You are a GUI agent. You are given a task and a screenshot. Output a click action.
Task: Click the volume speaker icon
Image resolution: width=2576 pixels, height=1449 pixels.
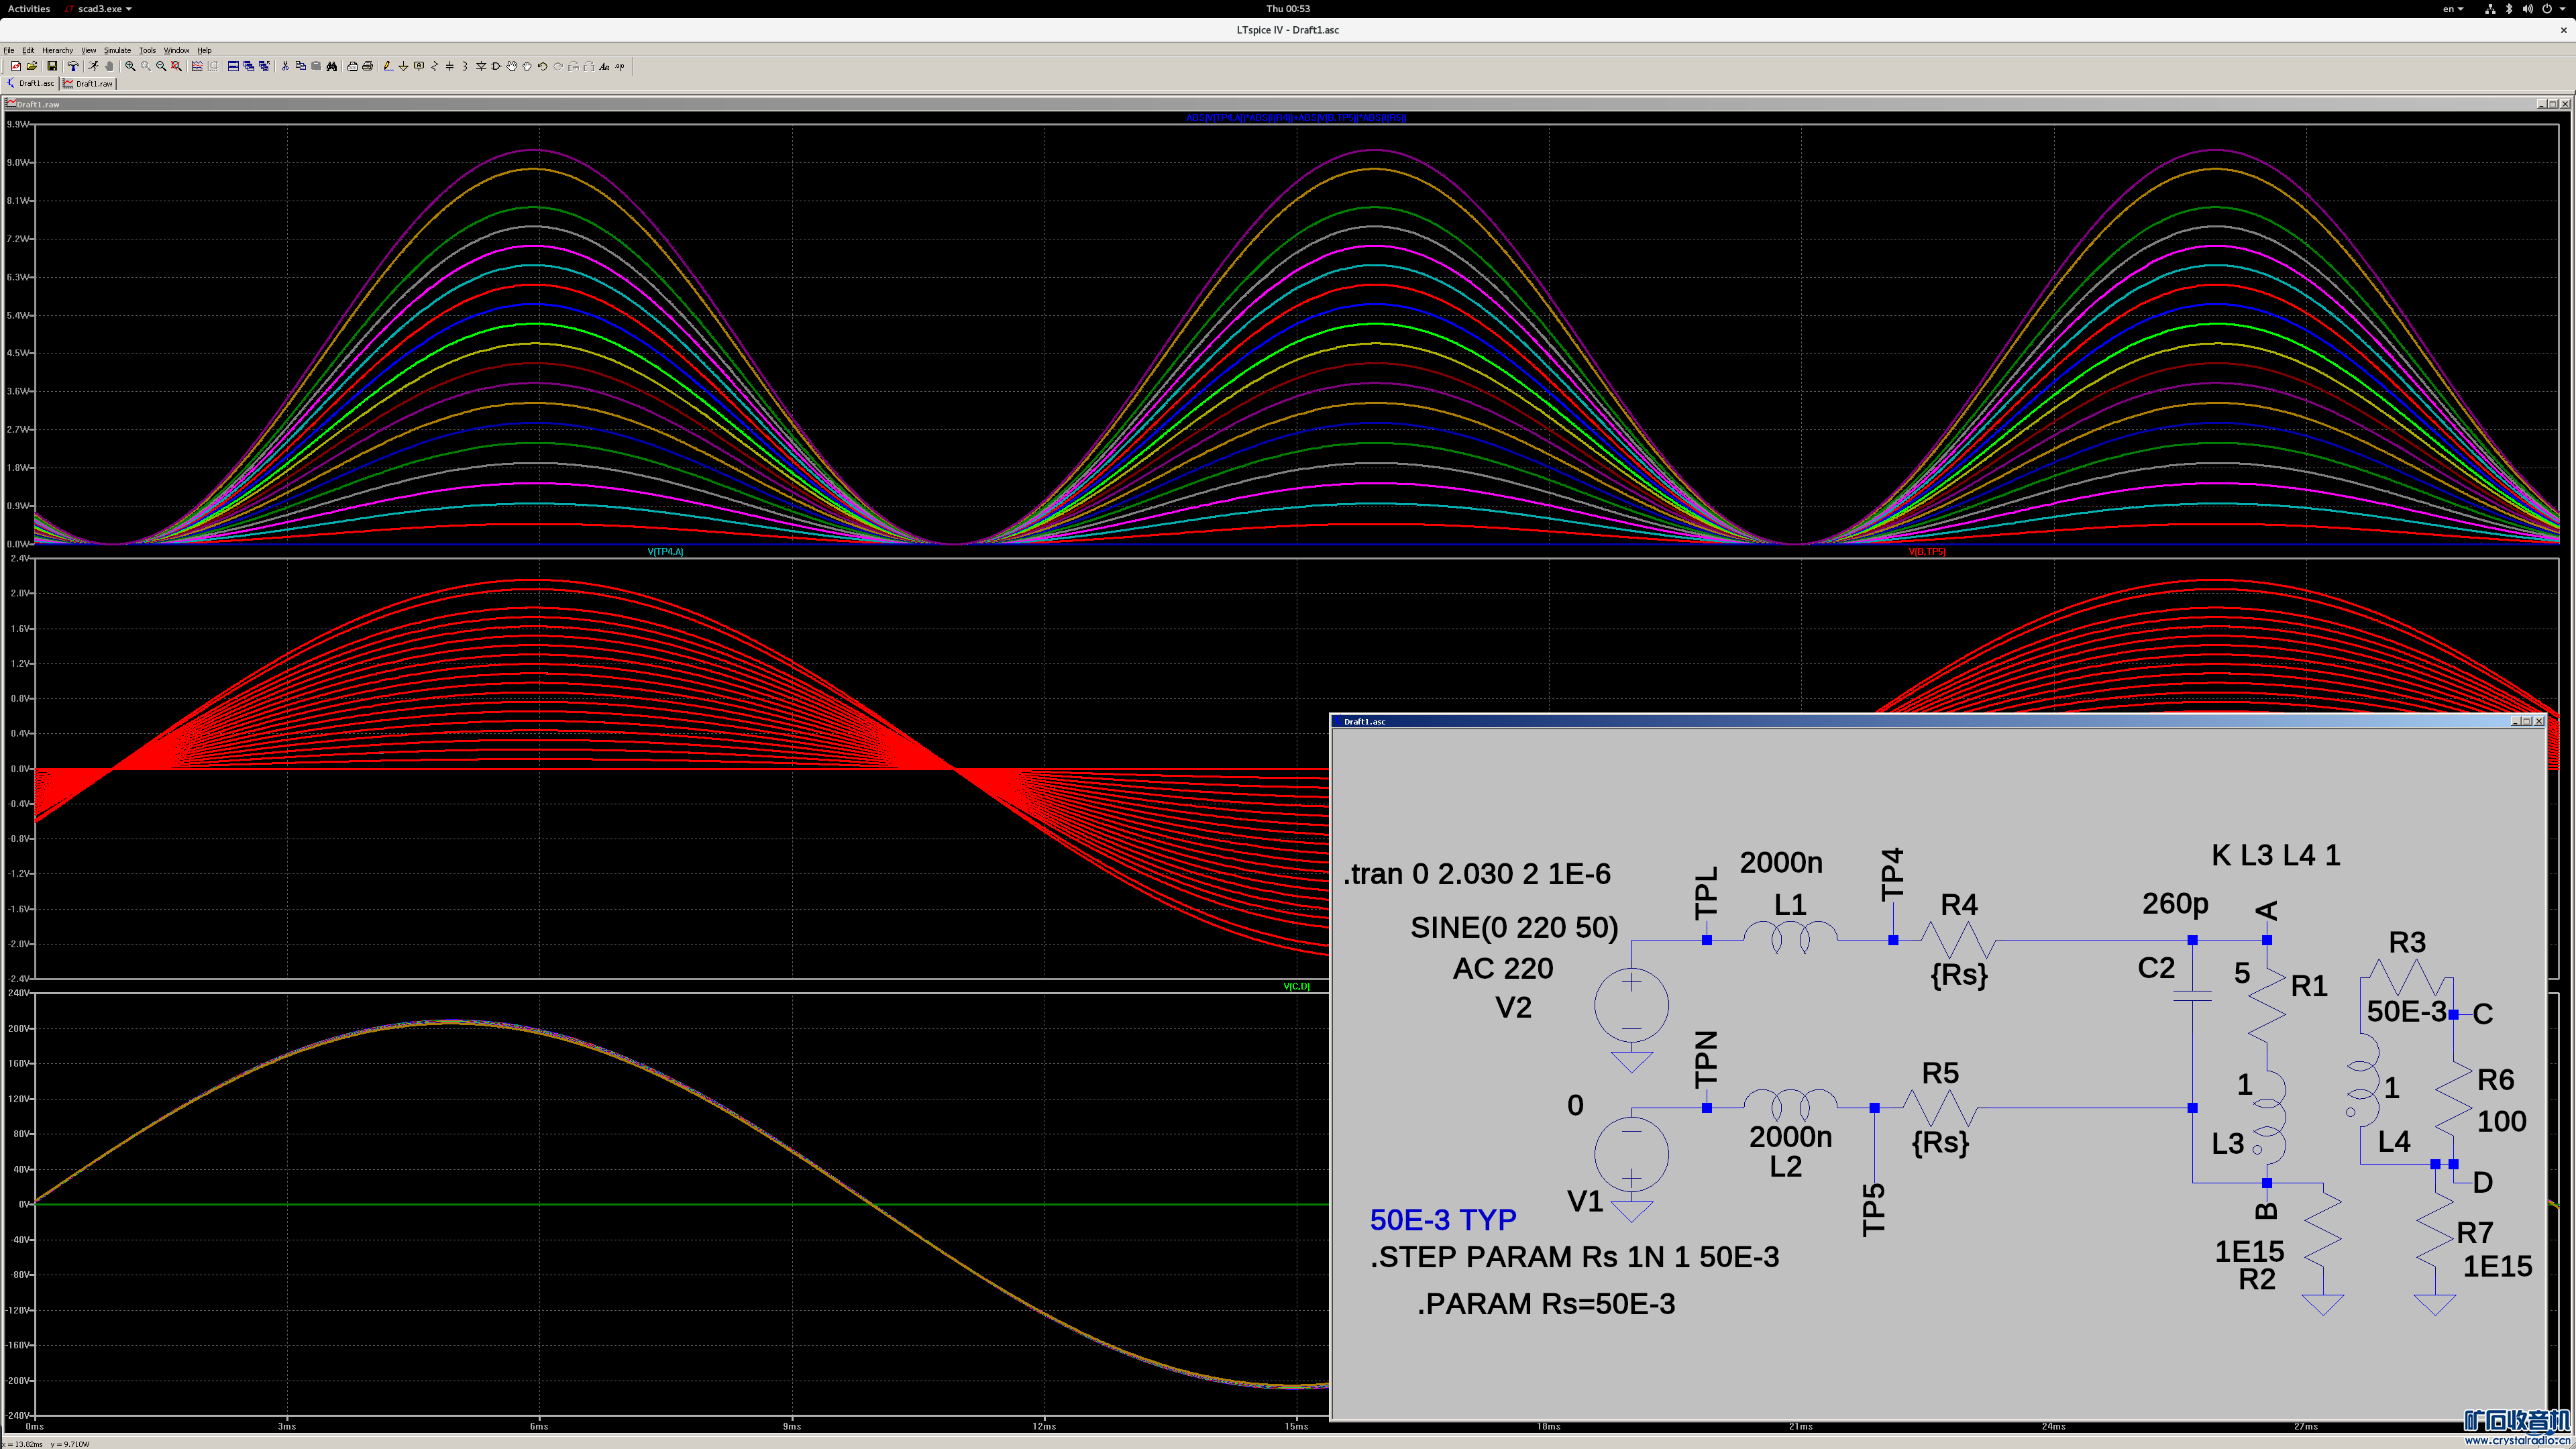pyautogui.click(x=2528, y=9)
